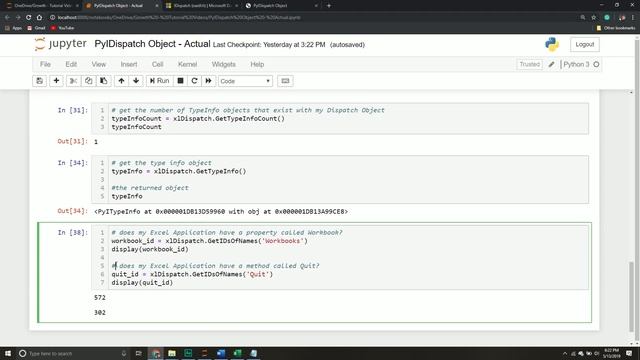Click the browser forward arrow
The height and width of the screenshot is (360, 640).
(x=18, y=18)
